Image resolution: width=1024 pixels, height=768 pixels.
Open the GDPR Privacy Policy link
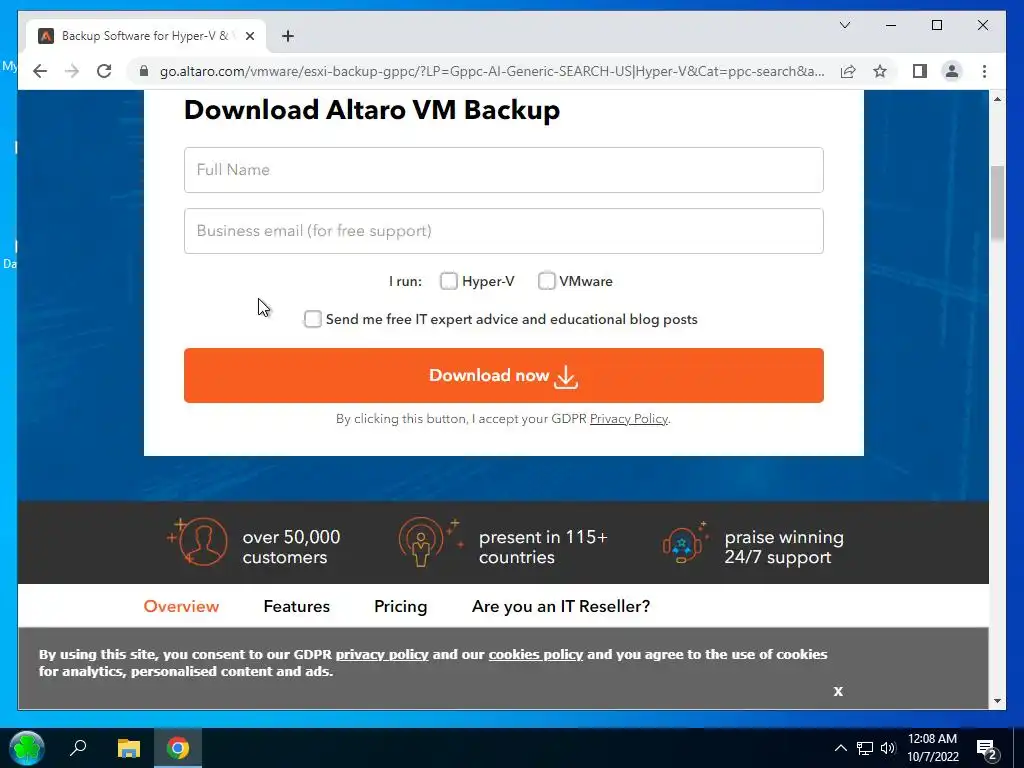click(x=628, y=419)
